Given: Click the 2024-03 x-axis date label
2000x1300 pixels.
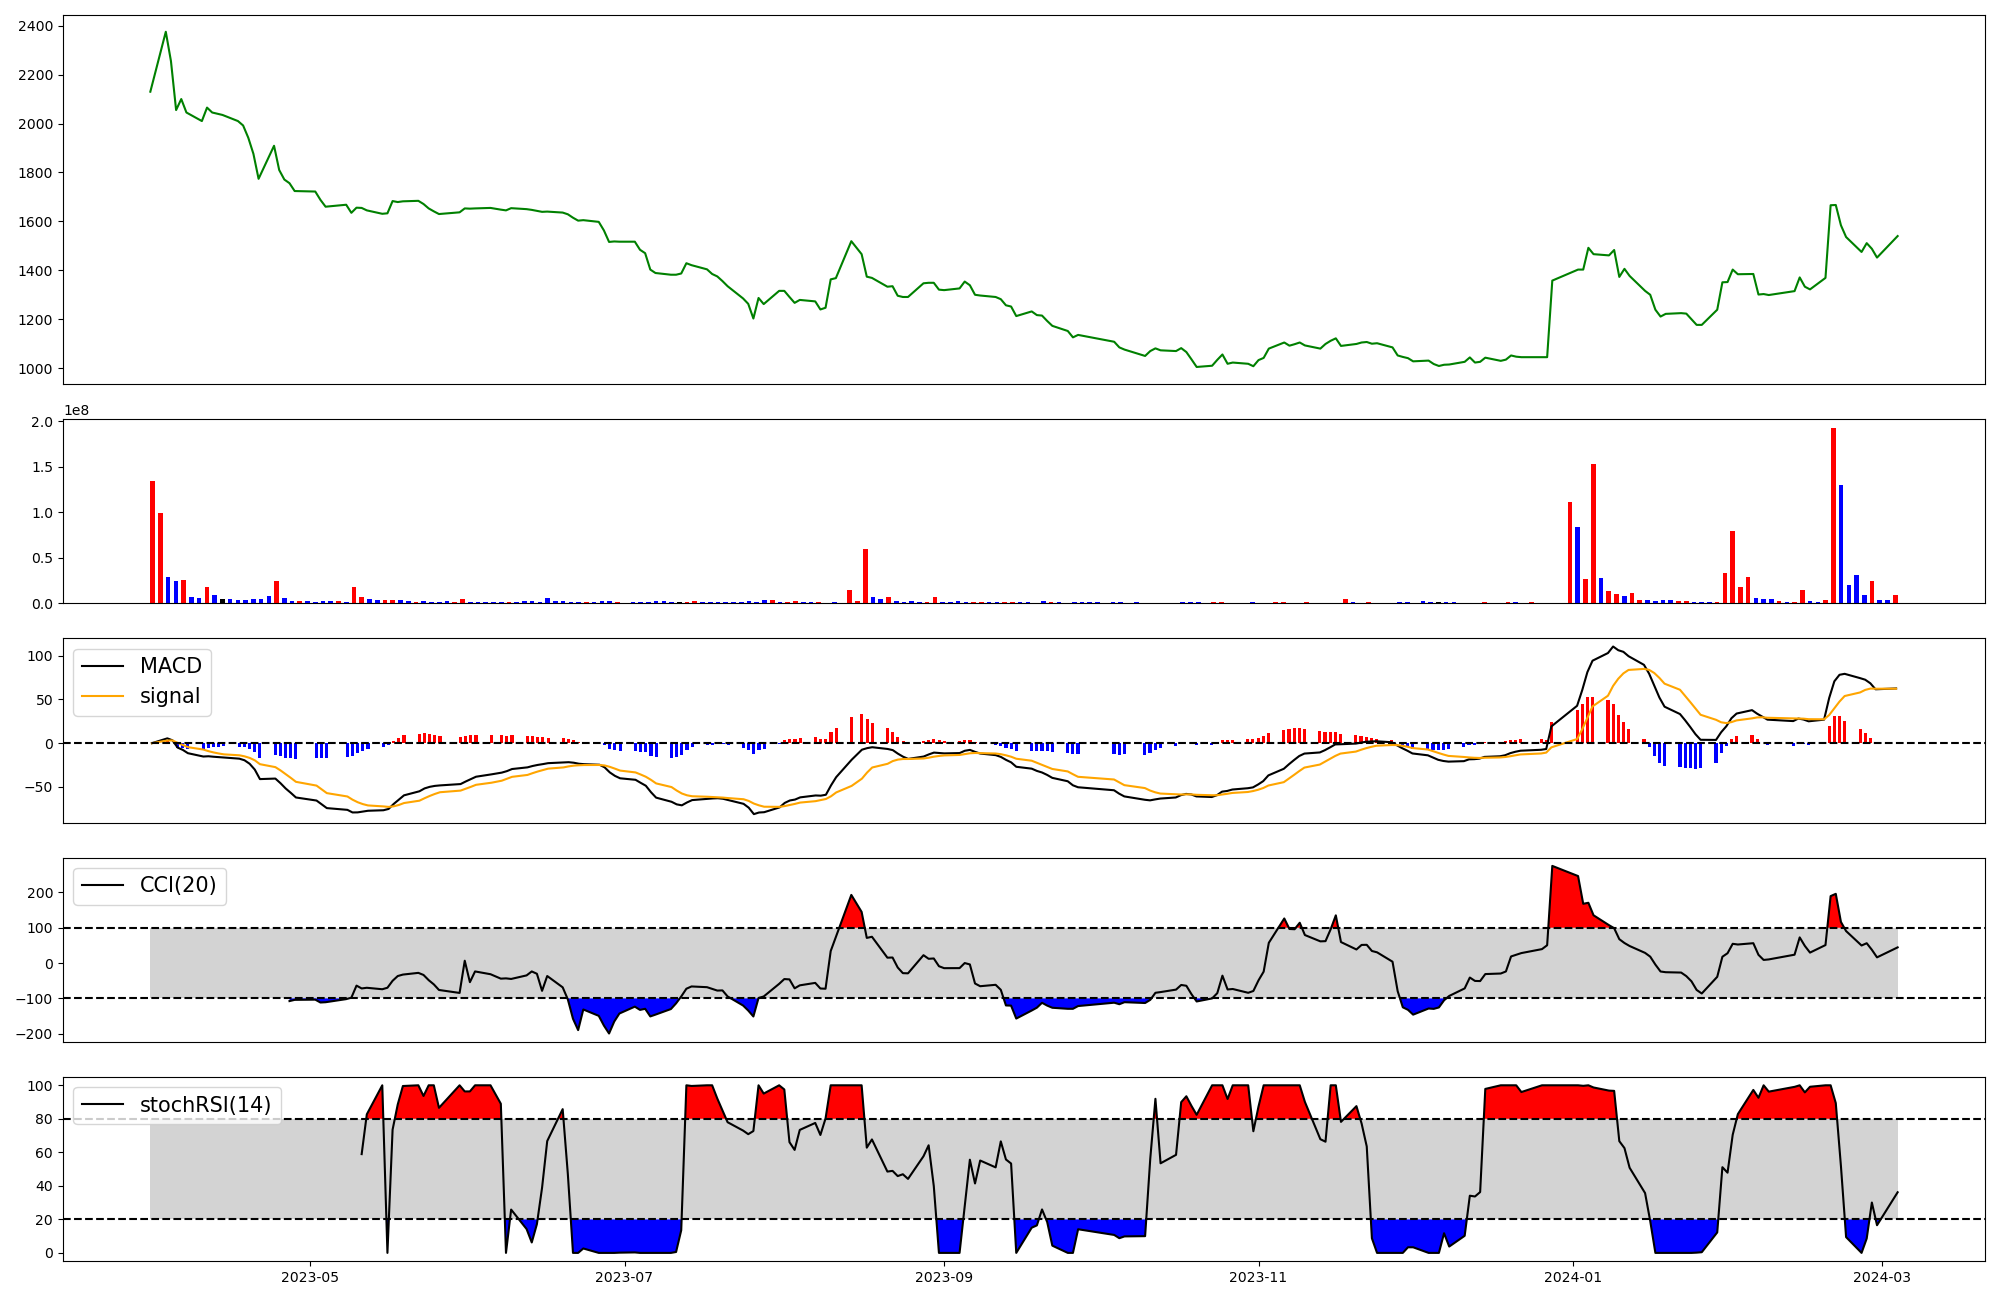Looking at the screenshot, I should point(1882,1277).
